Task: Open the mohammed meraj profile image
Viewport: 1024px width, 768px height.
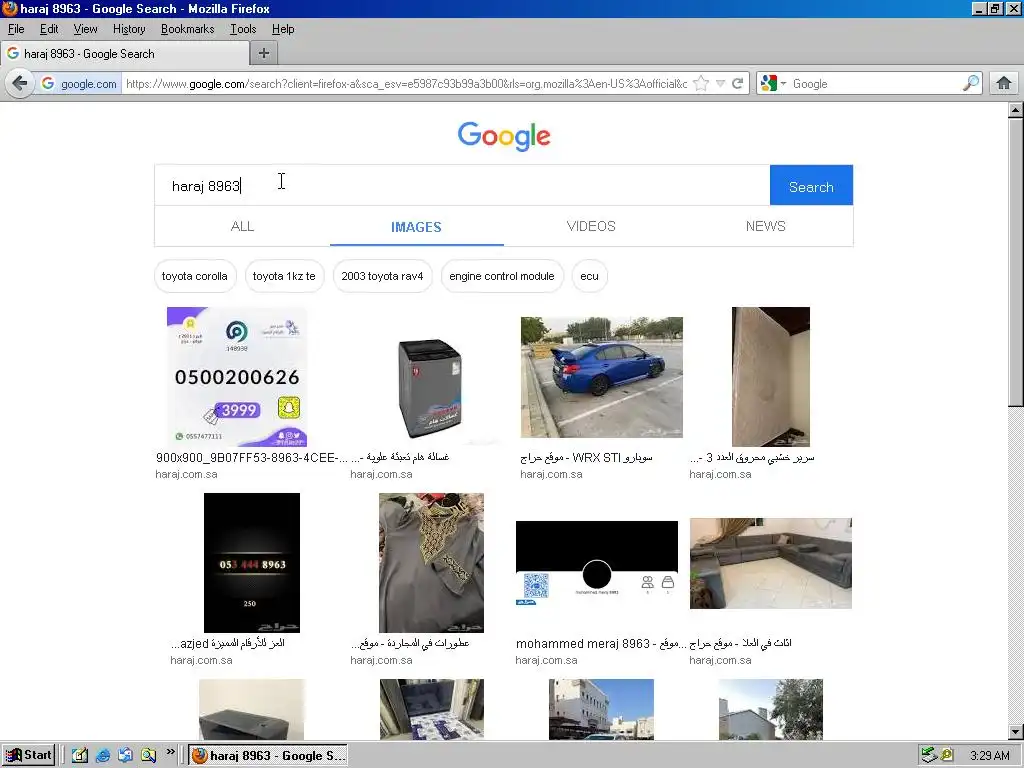Action: (597, 563)
